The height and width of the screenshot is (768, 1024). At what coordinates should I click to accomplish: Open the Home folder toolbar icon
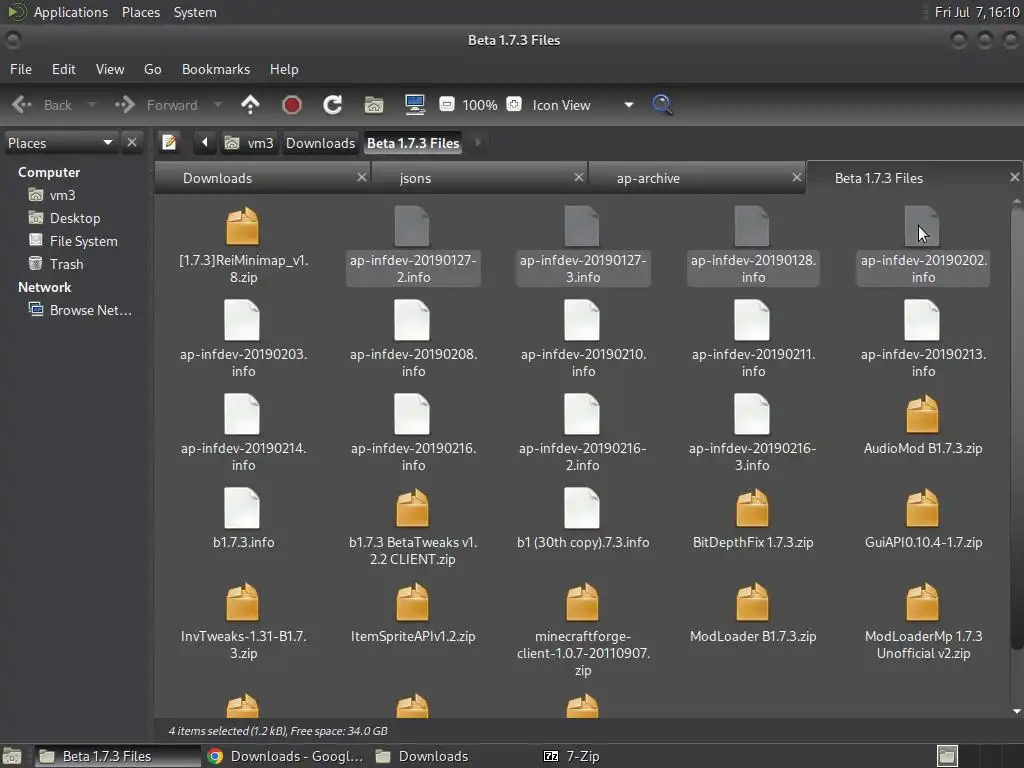[374, 104]
